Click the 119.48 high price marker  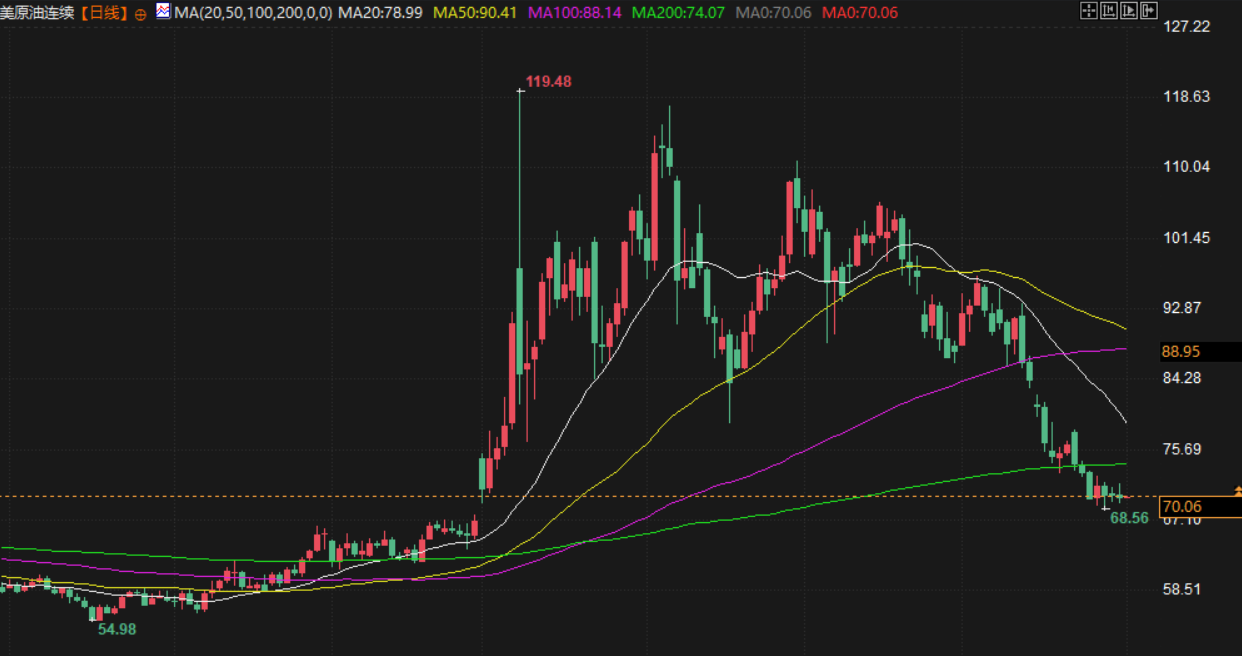pyautogui.click(x=549, y=81)
